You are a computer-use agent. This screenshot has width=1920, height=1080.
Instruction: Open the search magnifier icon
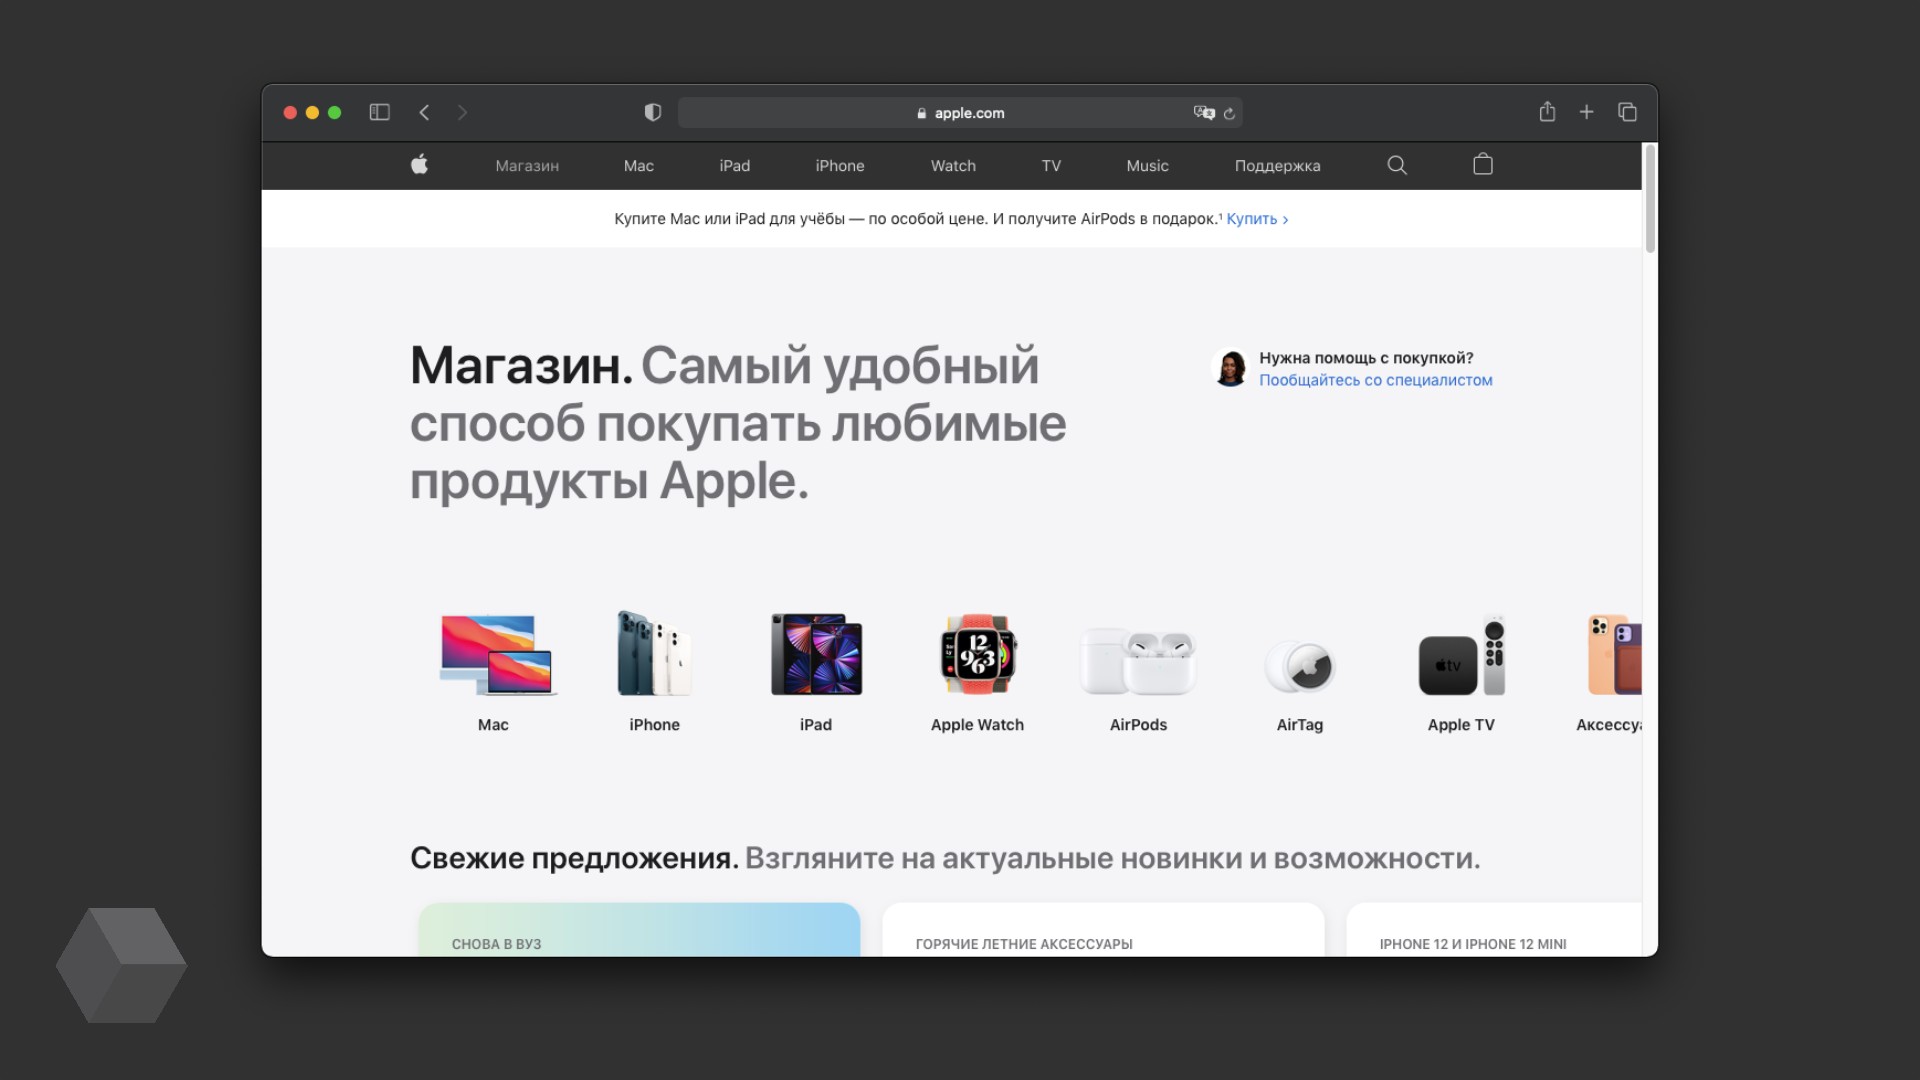[x=1397, y=165]
